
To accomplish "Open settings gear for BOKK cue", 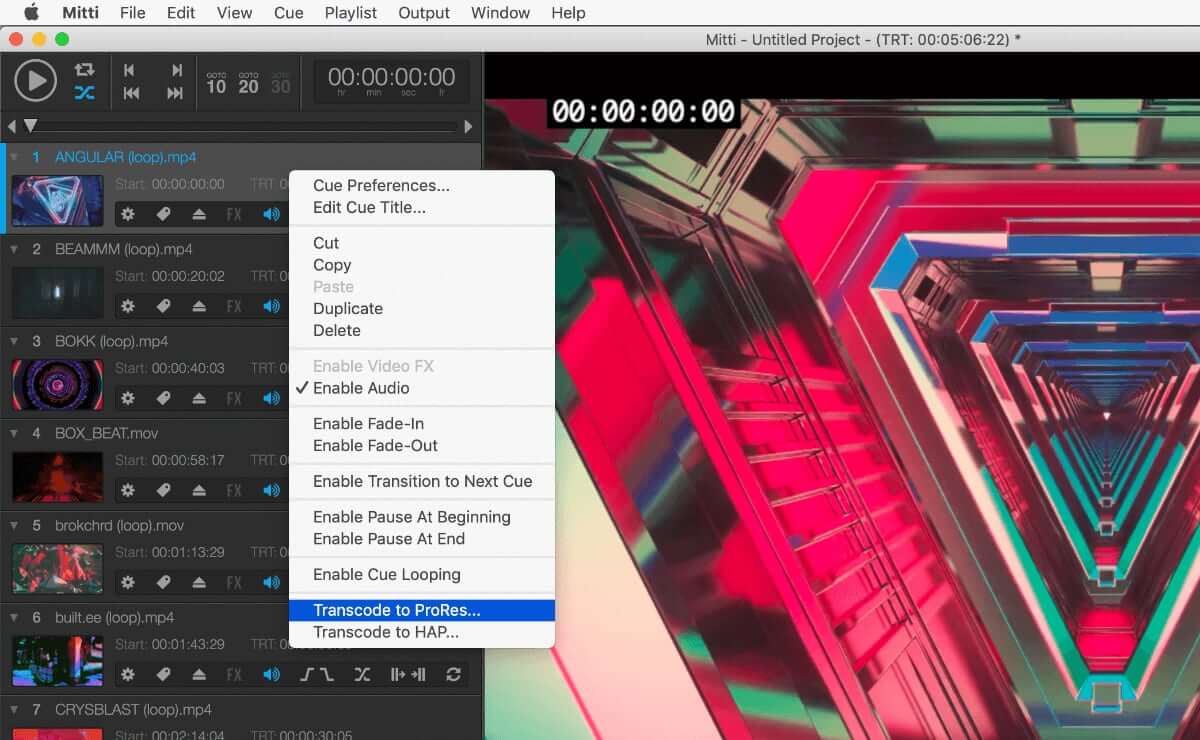I will coord(127,398).
